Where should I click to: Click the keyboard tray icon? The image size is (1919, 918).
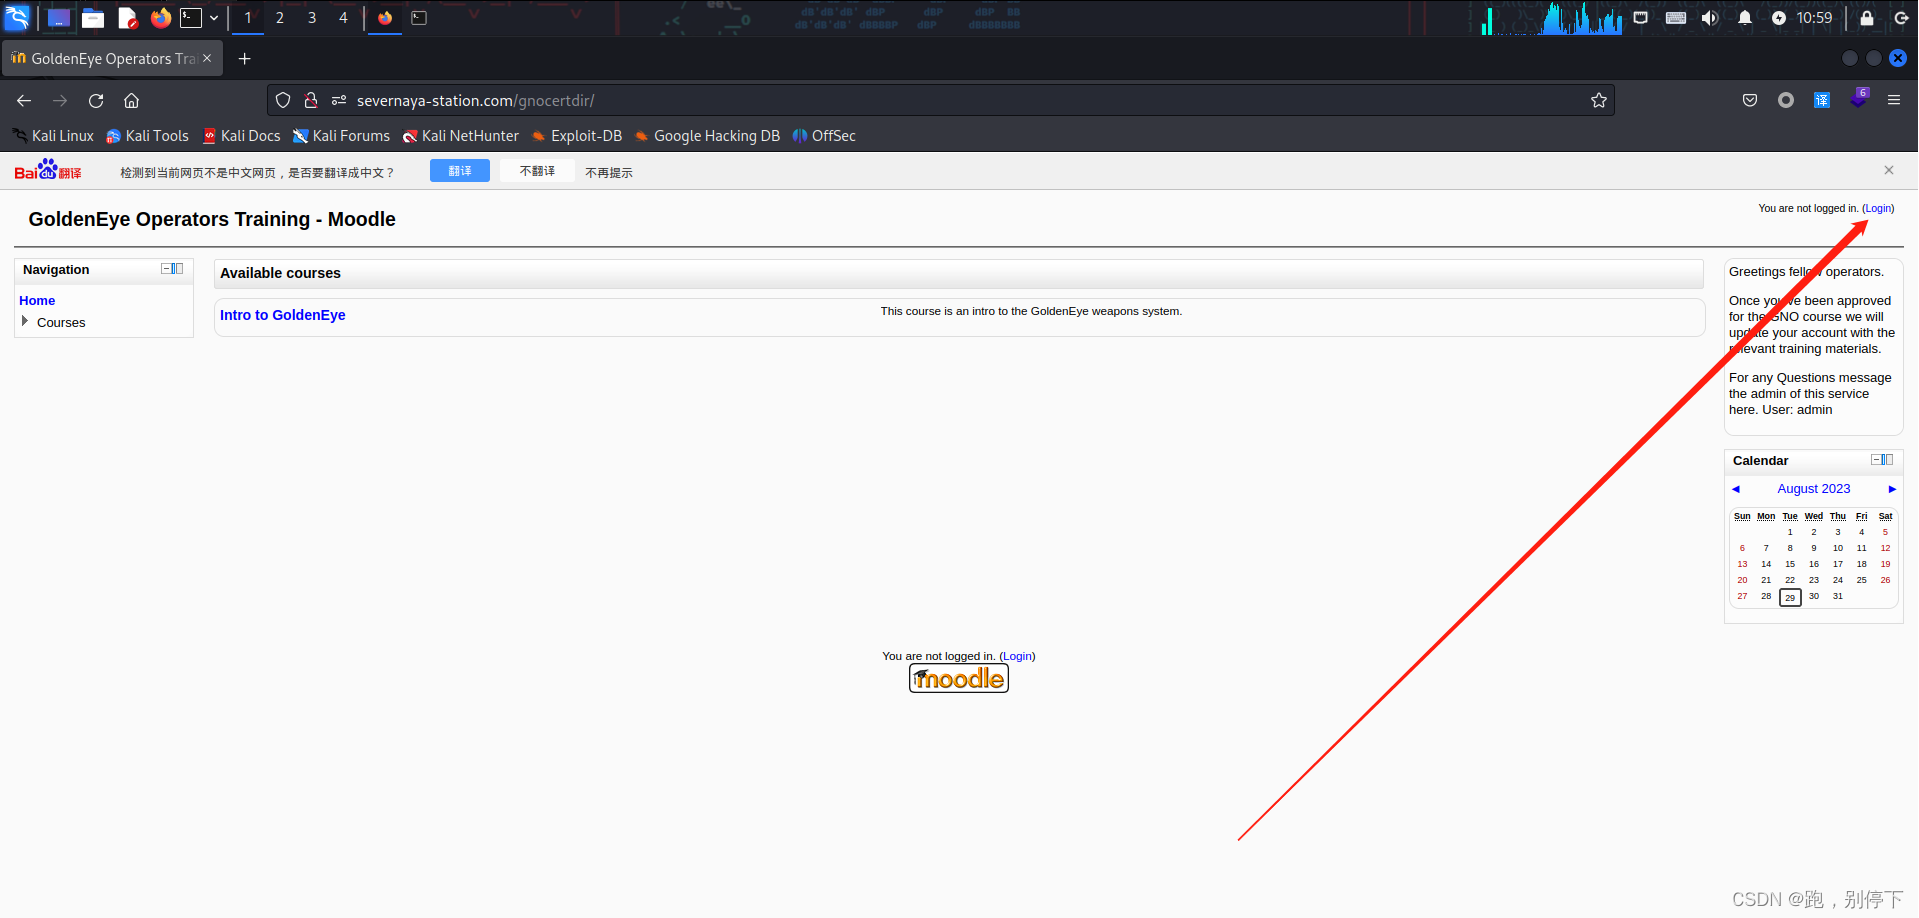(1676, 18)
